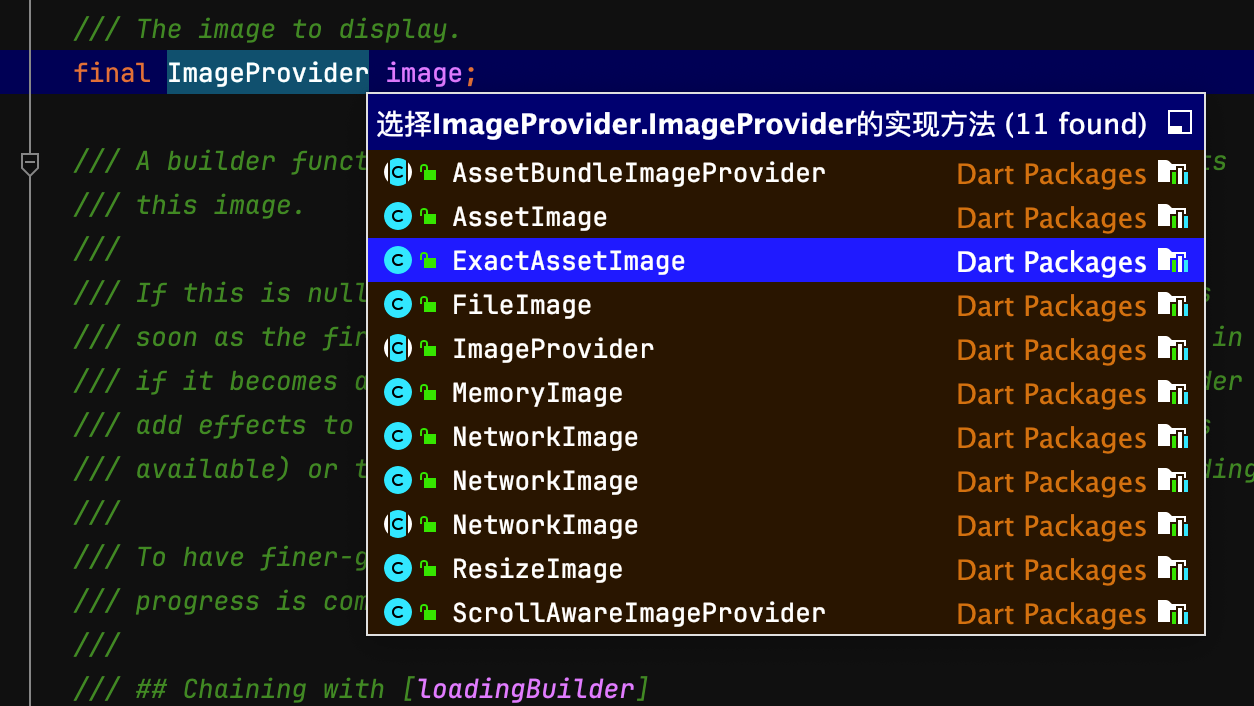Click library icon on ScrollAwareImageProvider row
Viewport: 1254px width, 706px height.
[x=1173, y=613]
